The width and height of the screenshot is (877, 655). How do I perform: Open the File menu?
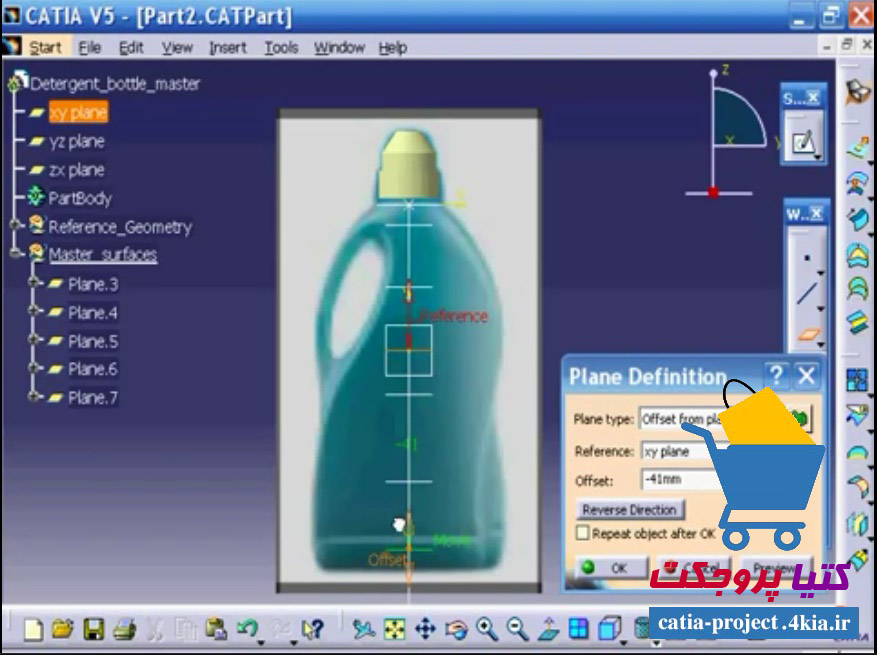pos(89,48)
